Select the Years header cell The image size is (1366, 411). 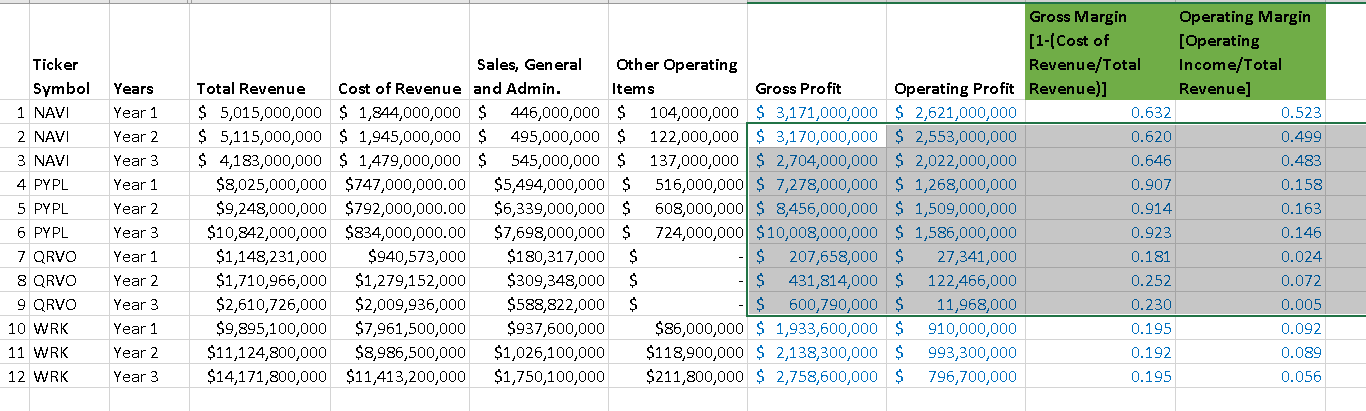149,53
